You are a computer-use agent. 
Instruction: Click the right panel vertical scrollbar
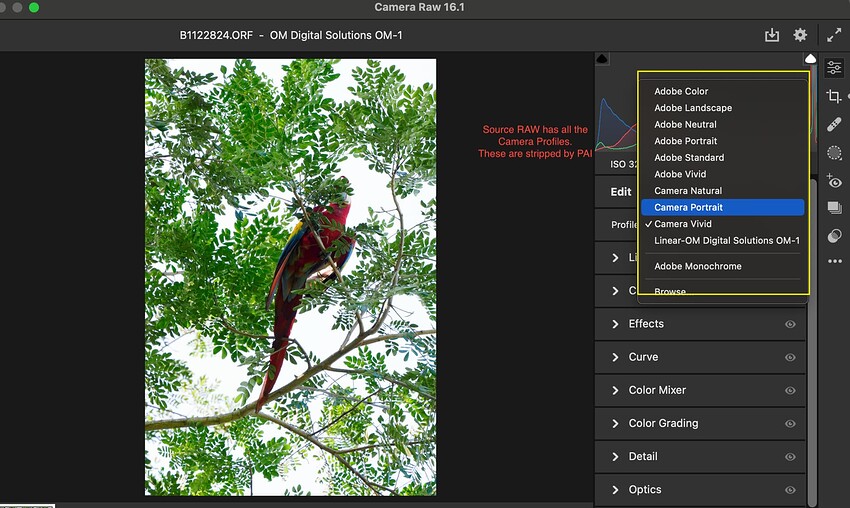(x=812, y=342)
